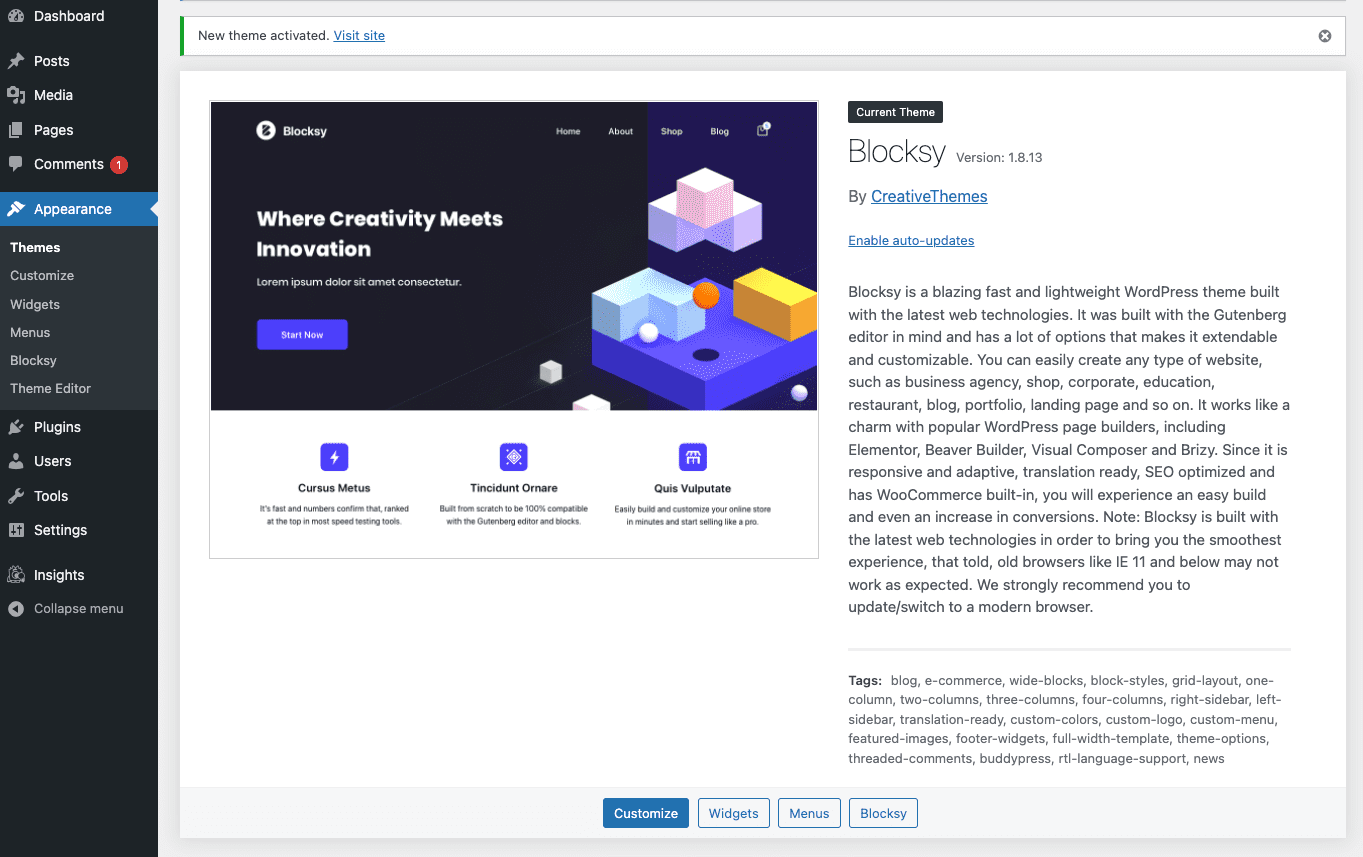Click the Comments speech bubble icon
The height and width of the screenshot is (857, 1363).
pyautogui.click(x=16, y=164)
